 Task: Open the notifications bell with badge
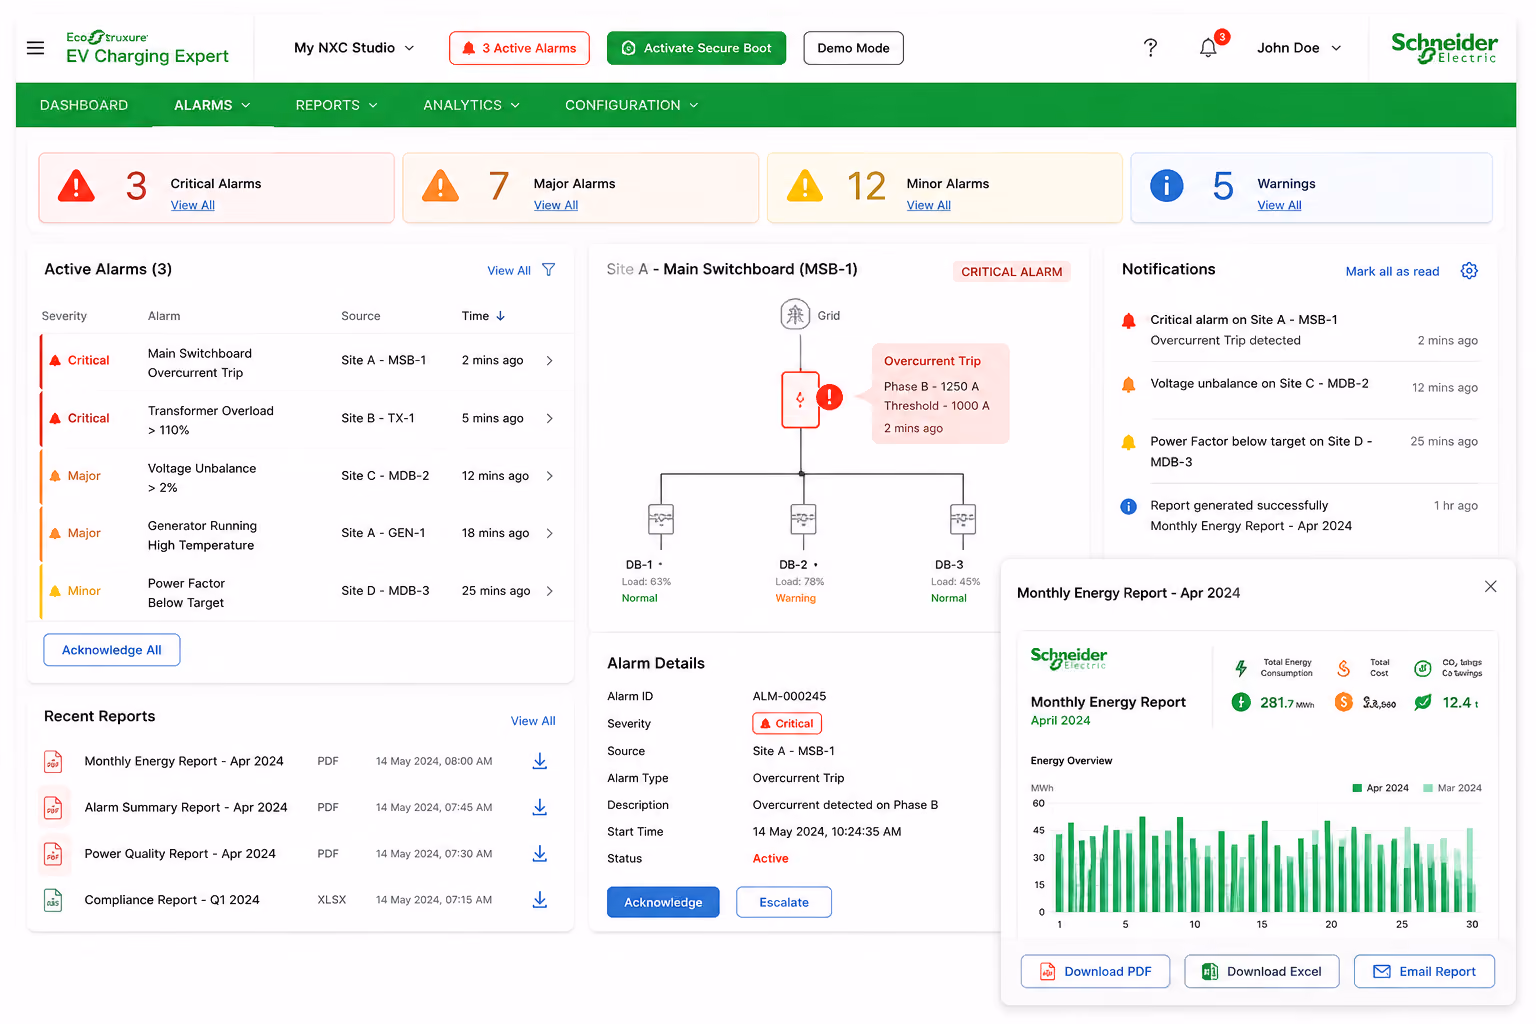coord(1209,47)
